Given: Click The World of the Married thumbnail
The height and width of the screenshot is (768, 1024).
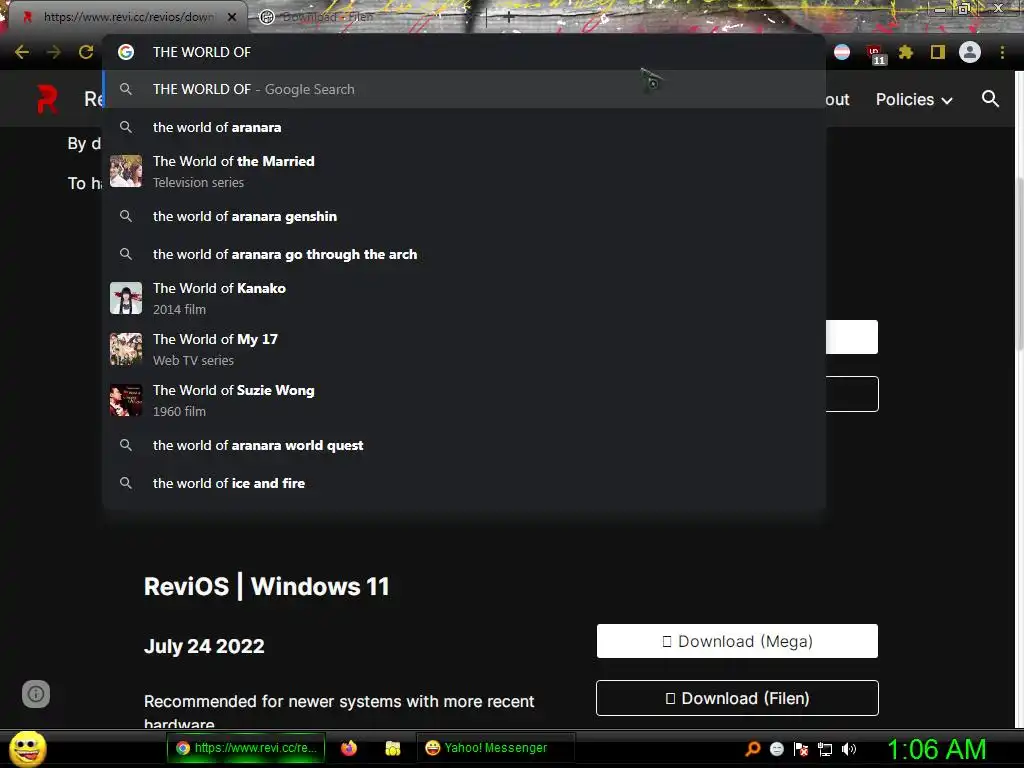Looking at the screenshot, I should click(126, 171).
